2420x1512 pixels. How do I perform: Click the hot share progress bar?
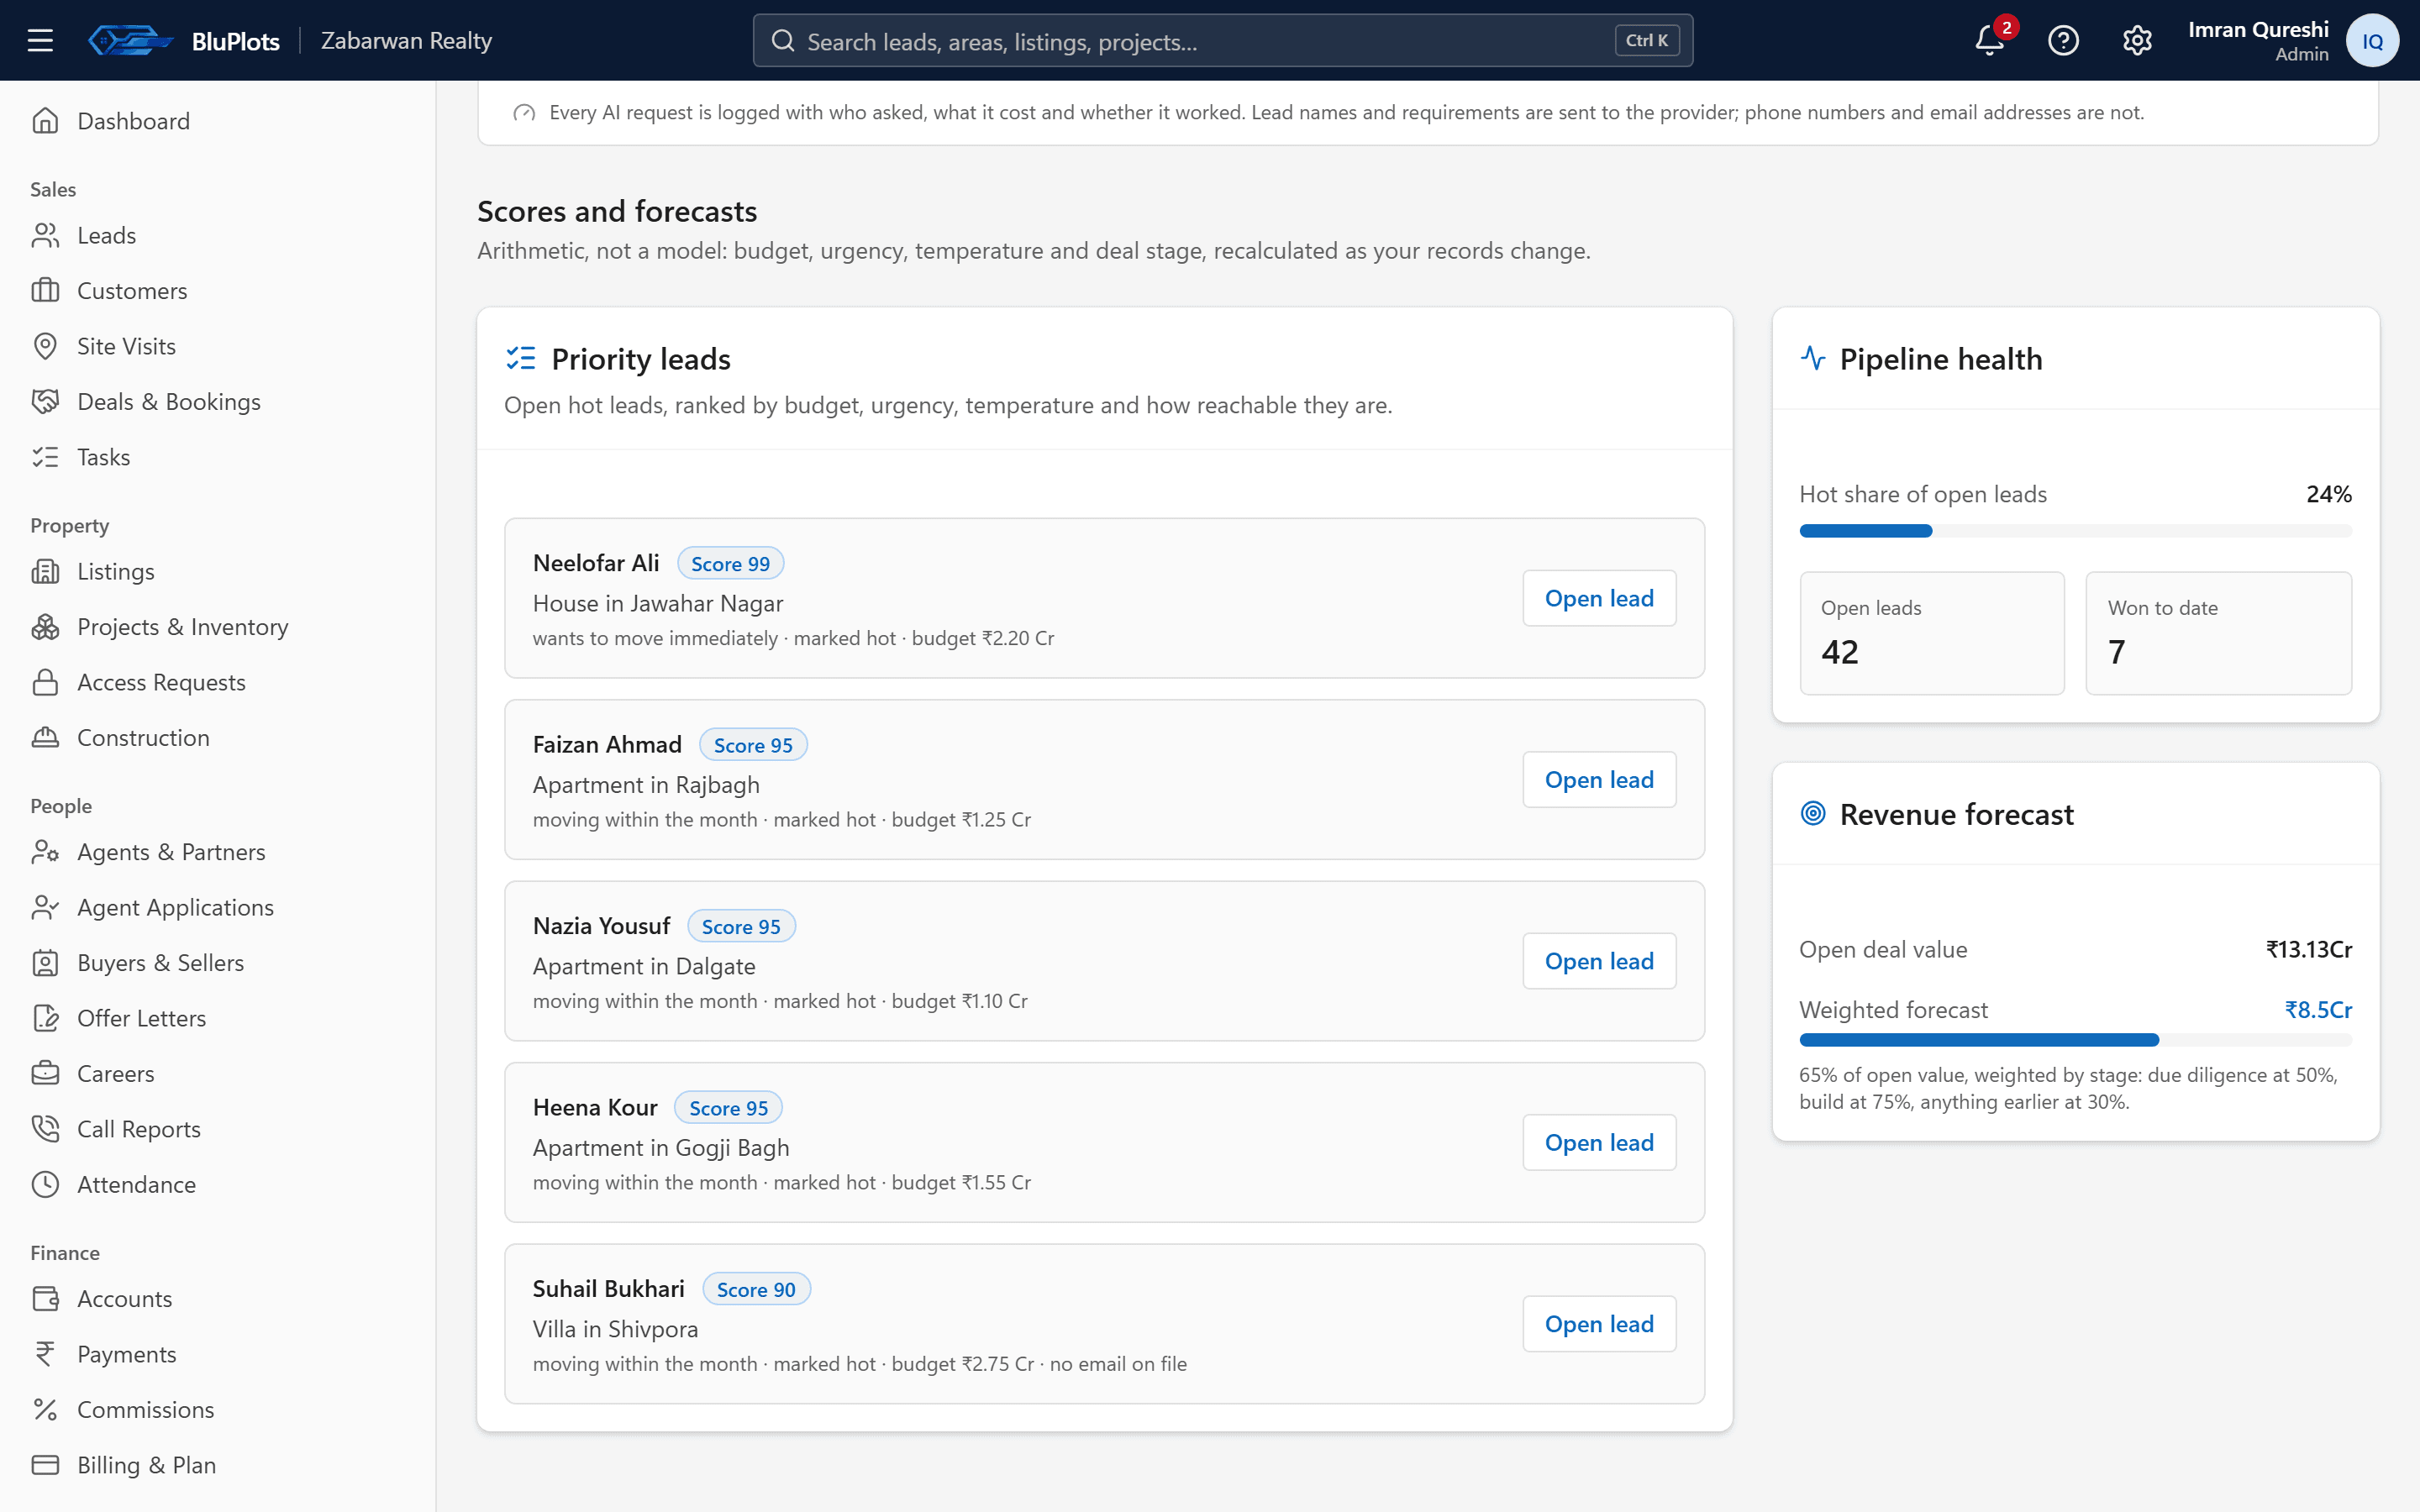pos(2075,531)
